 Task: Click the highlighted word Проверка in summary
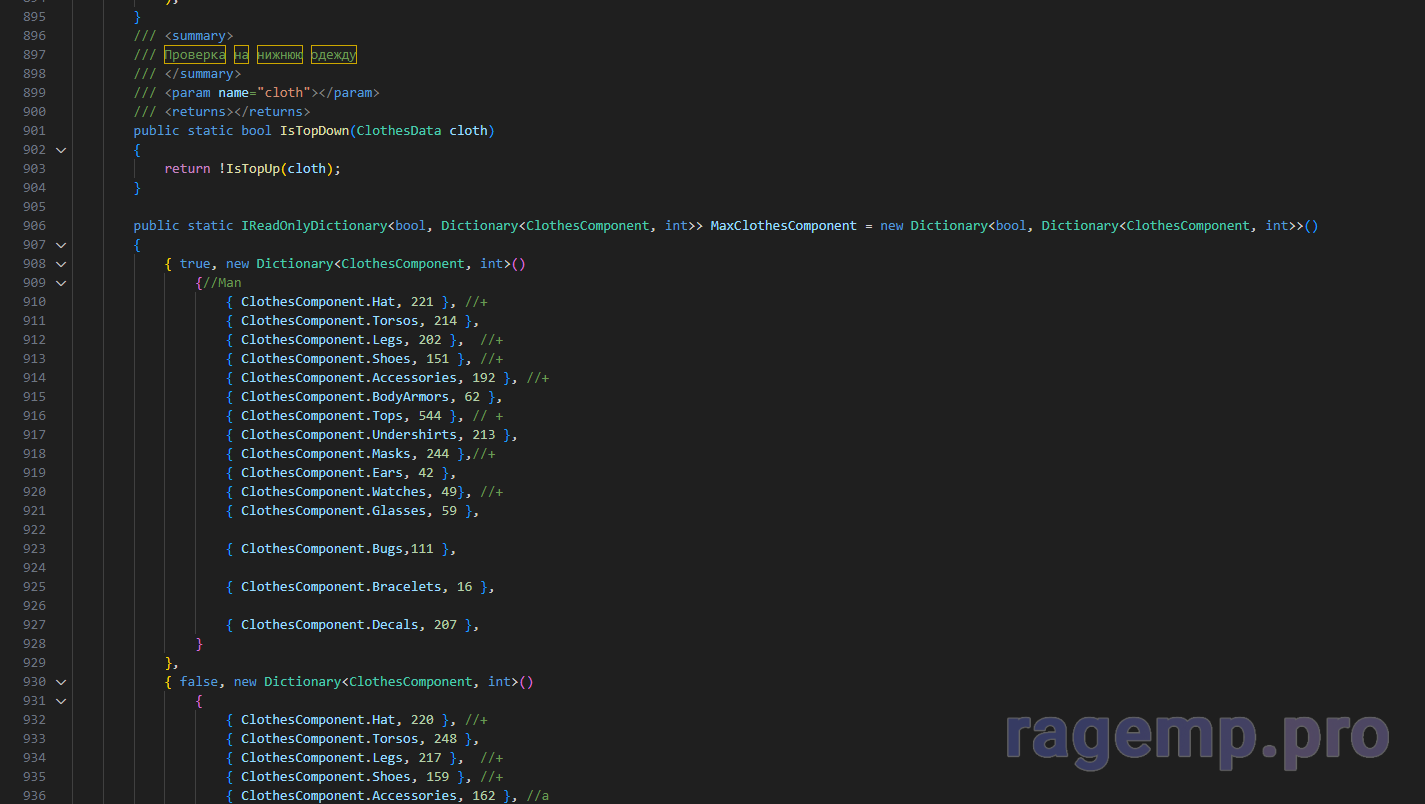(x=195, y=55)
